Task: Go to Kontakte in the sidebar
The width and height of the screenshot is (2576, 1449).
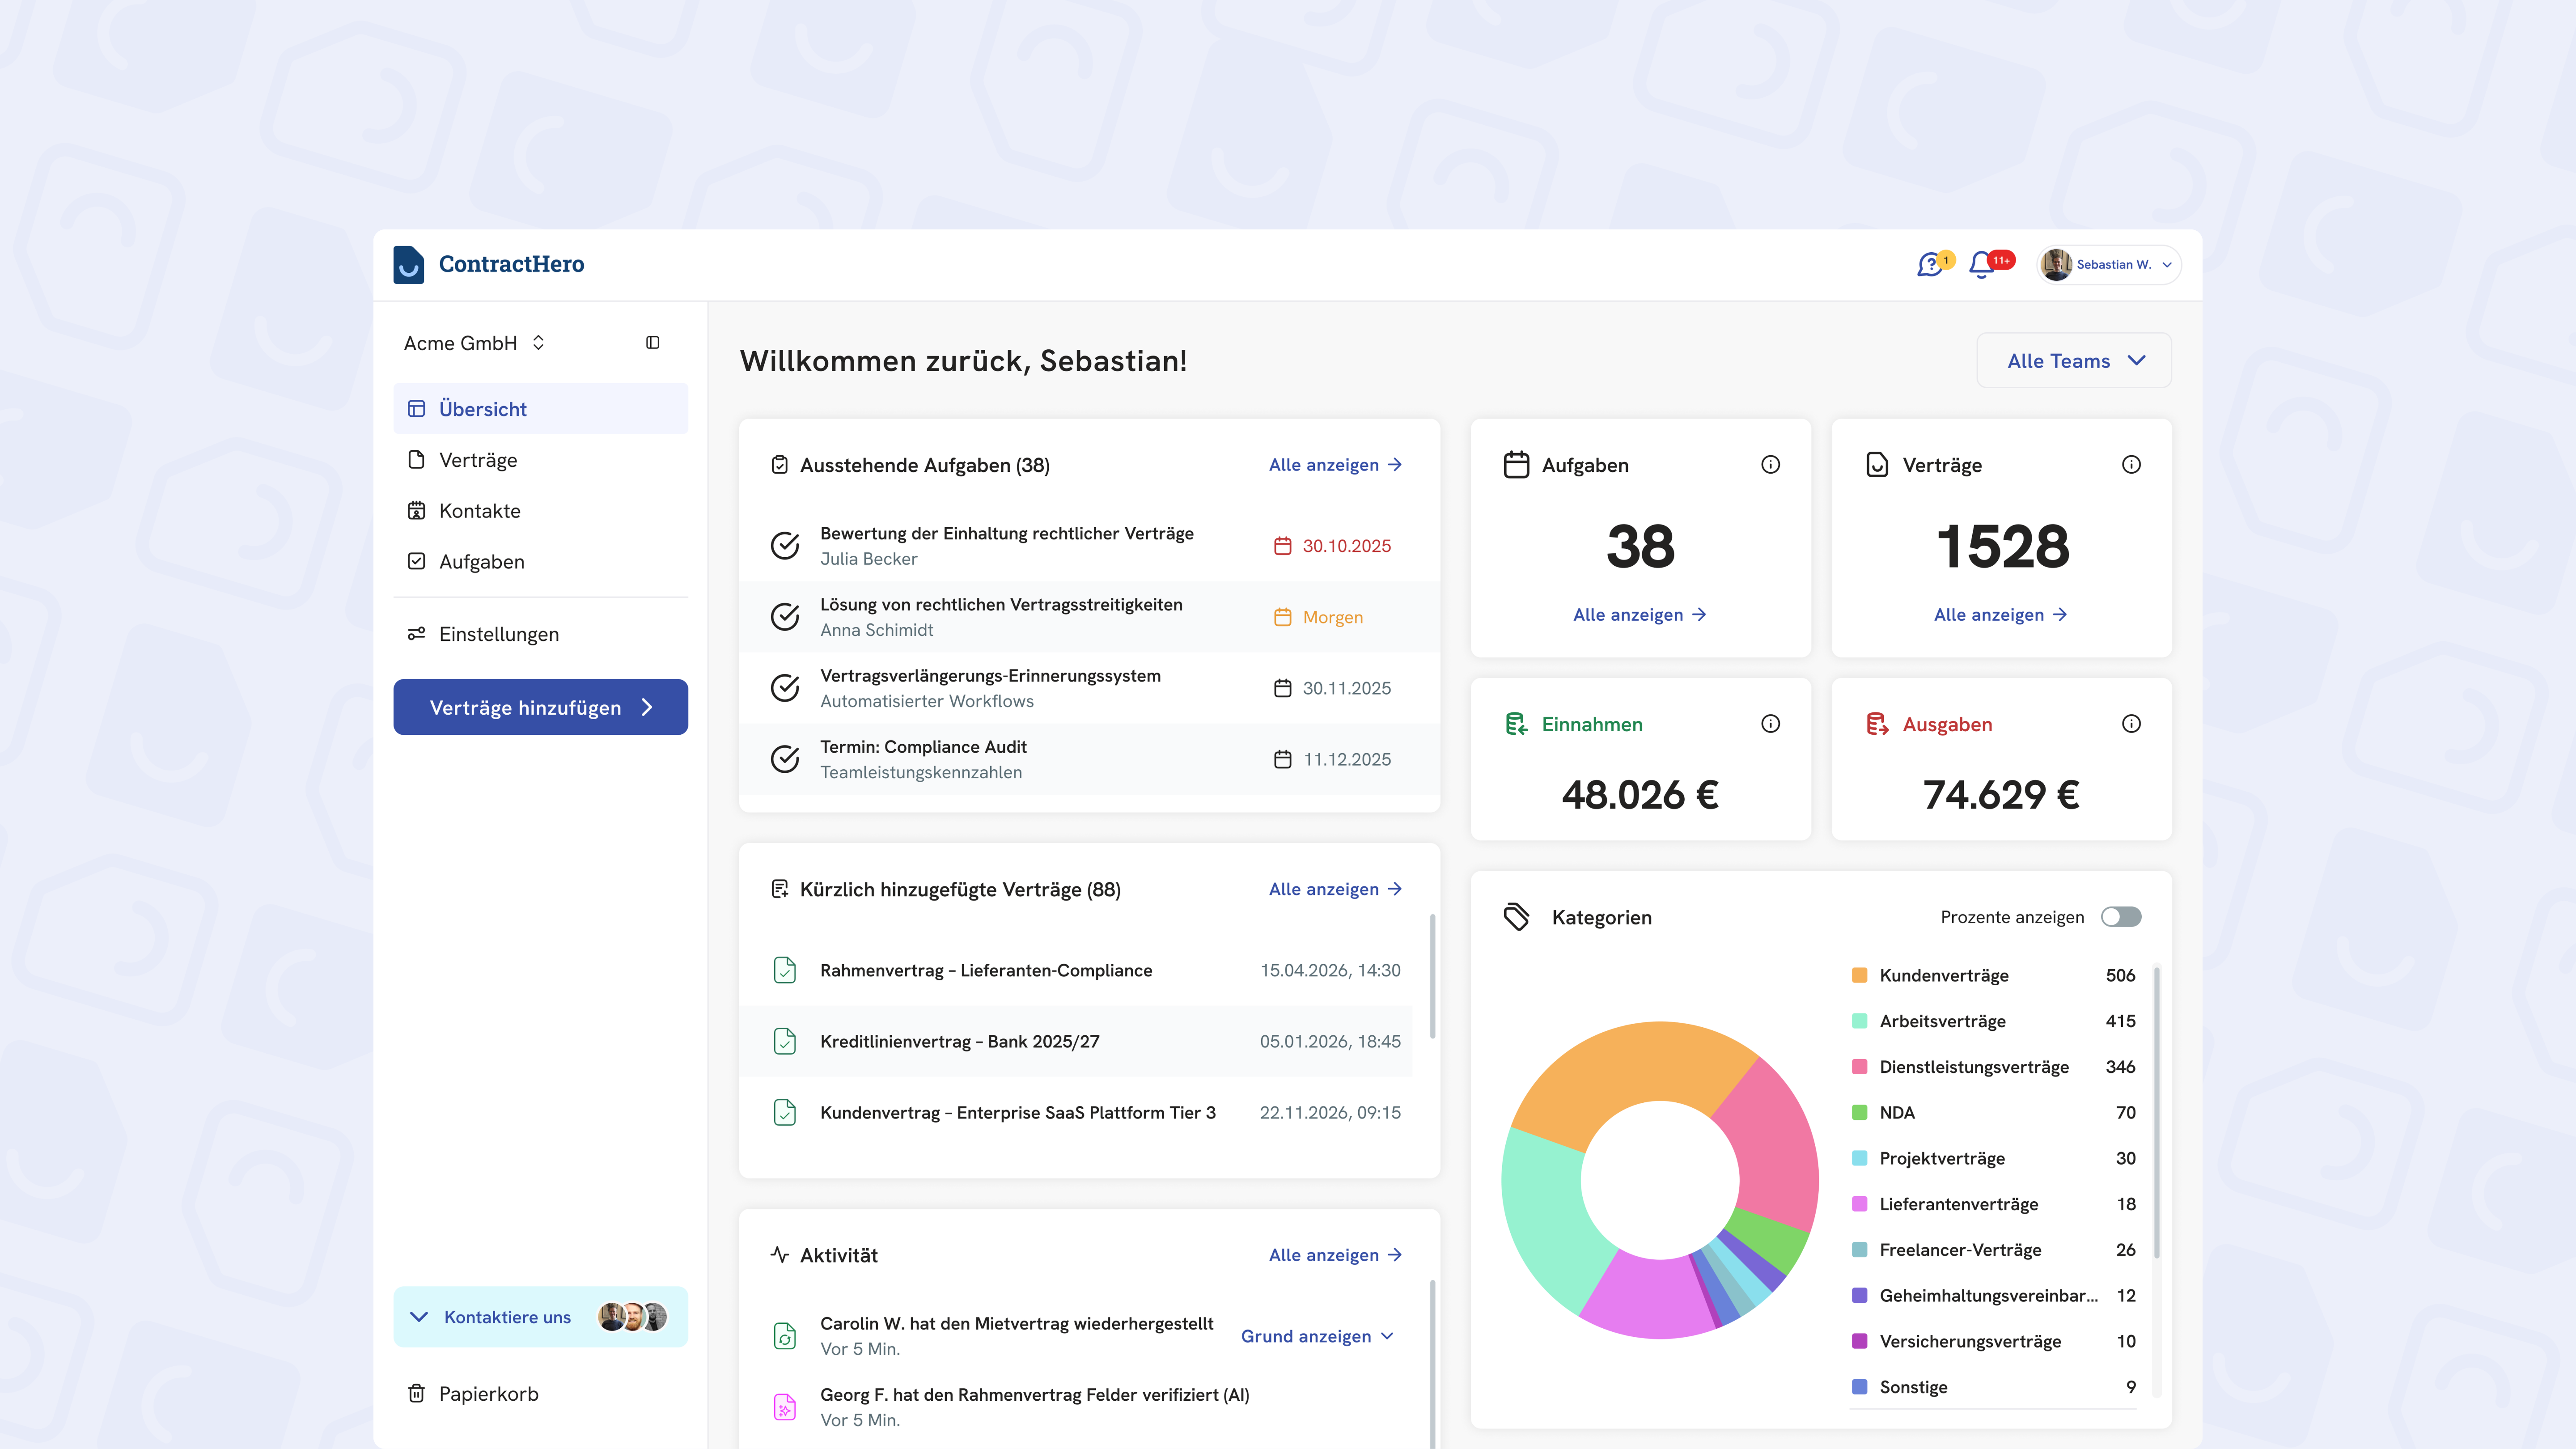Action: pos(479,511)
